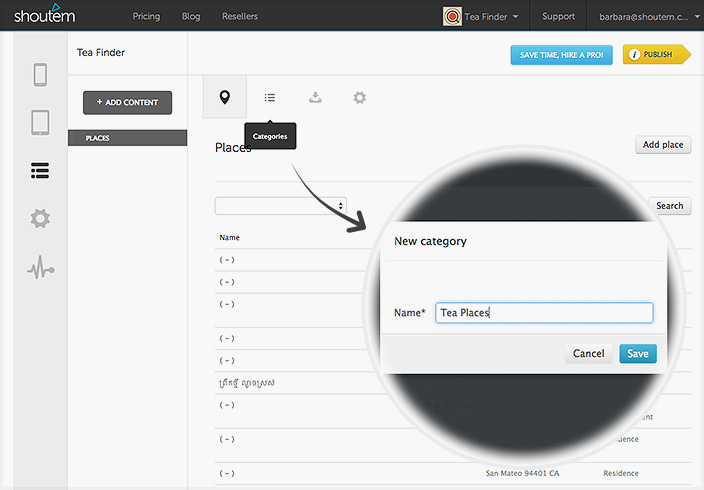Open the settings gear in left sidebar
Image resolution: width=704 pixels, height=490 pixels.
click(x=40, y=219)
